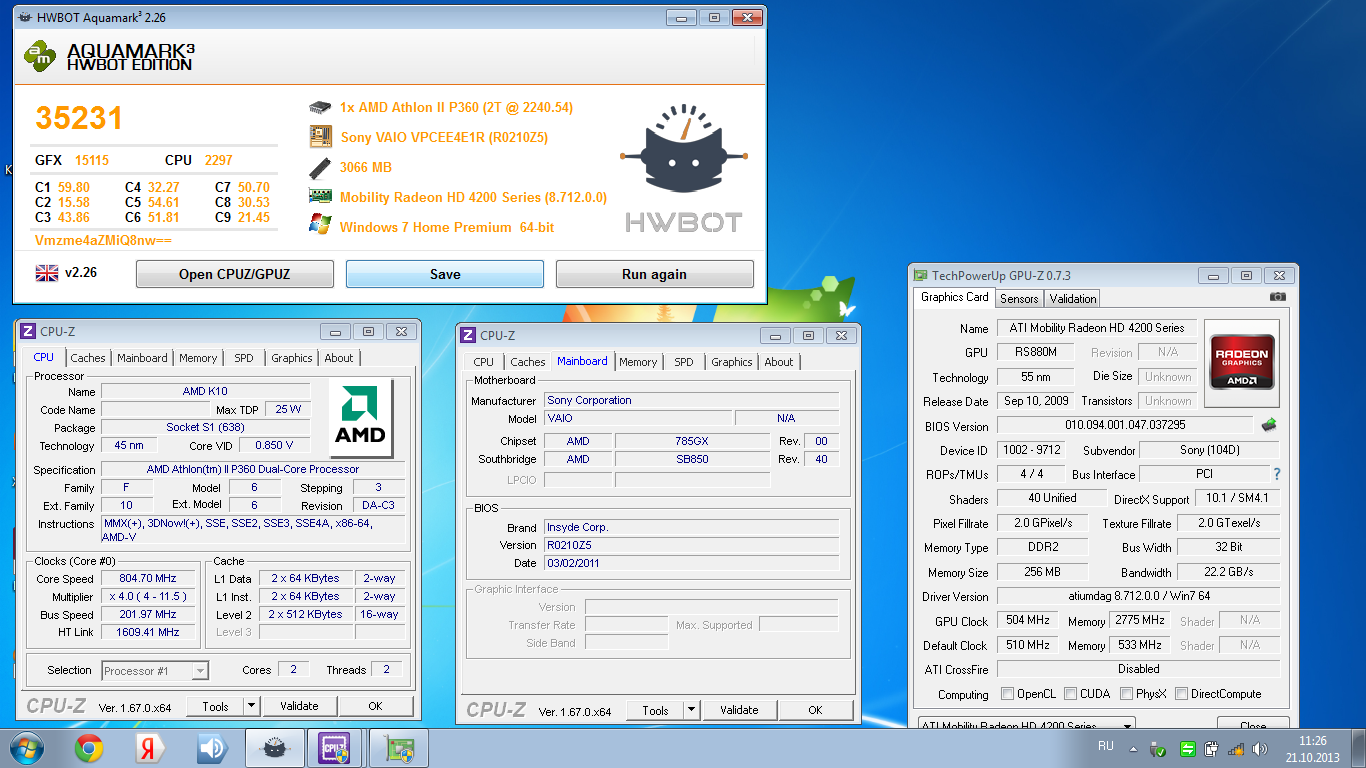Click Validate in CPU-Z Mainboard window
This screenshot has width=1366, height=768.
pos(739,710)
